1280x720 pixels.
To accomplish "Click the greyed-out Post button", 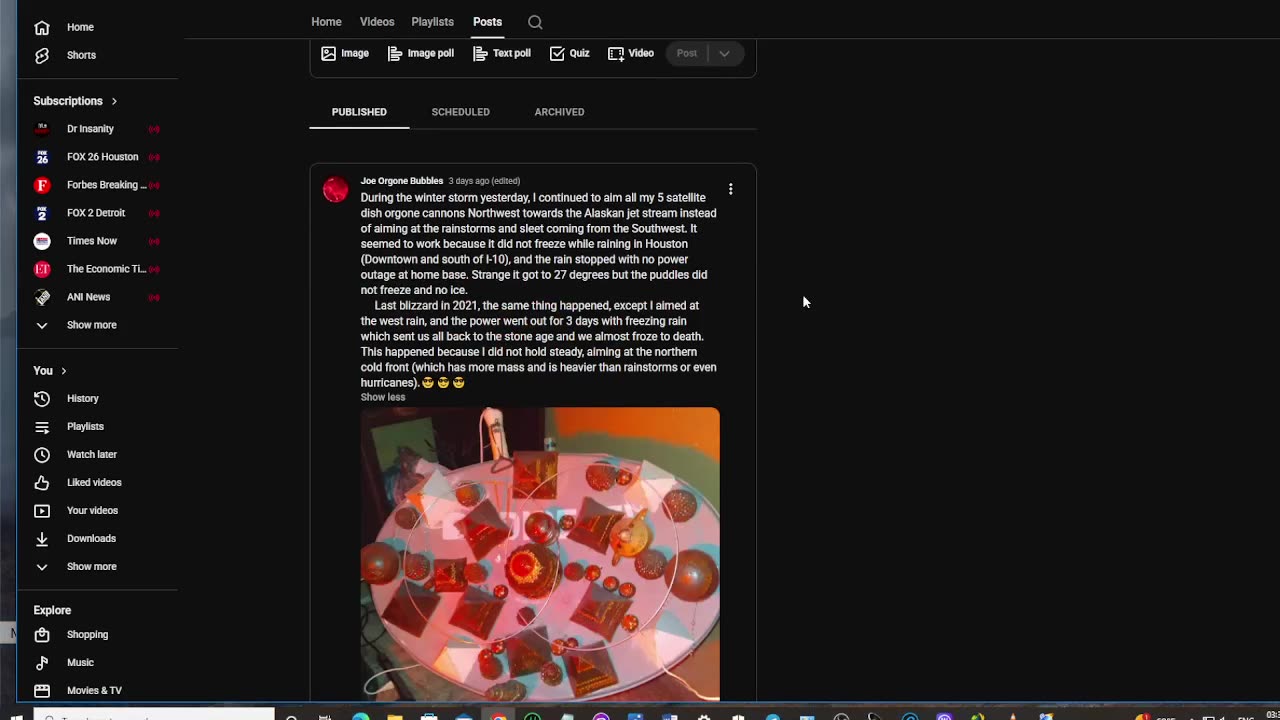I will 687,53.
